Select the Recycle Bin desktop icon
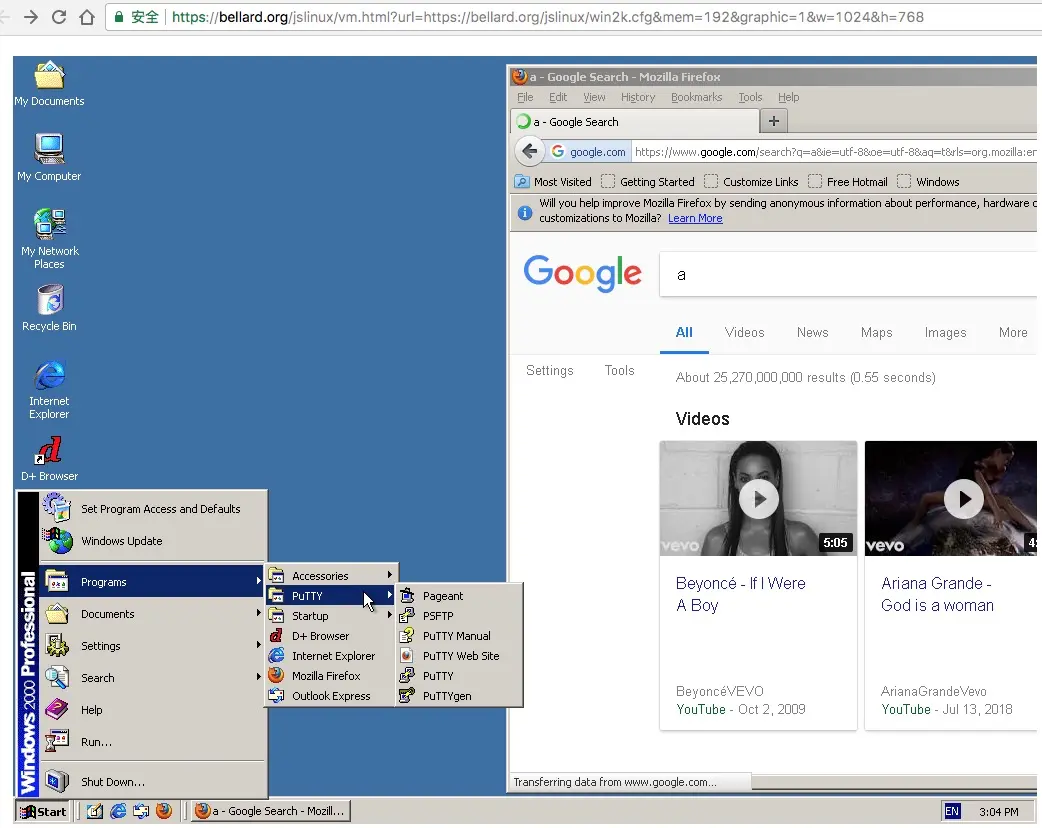1042x828 pixels. tap(49, 308)
